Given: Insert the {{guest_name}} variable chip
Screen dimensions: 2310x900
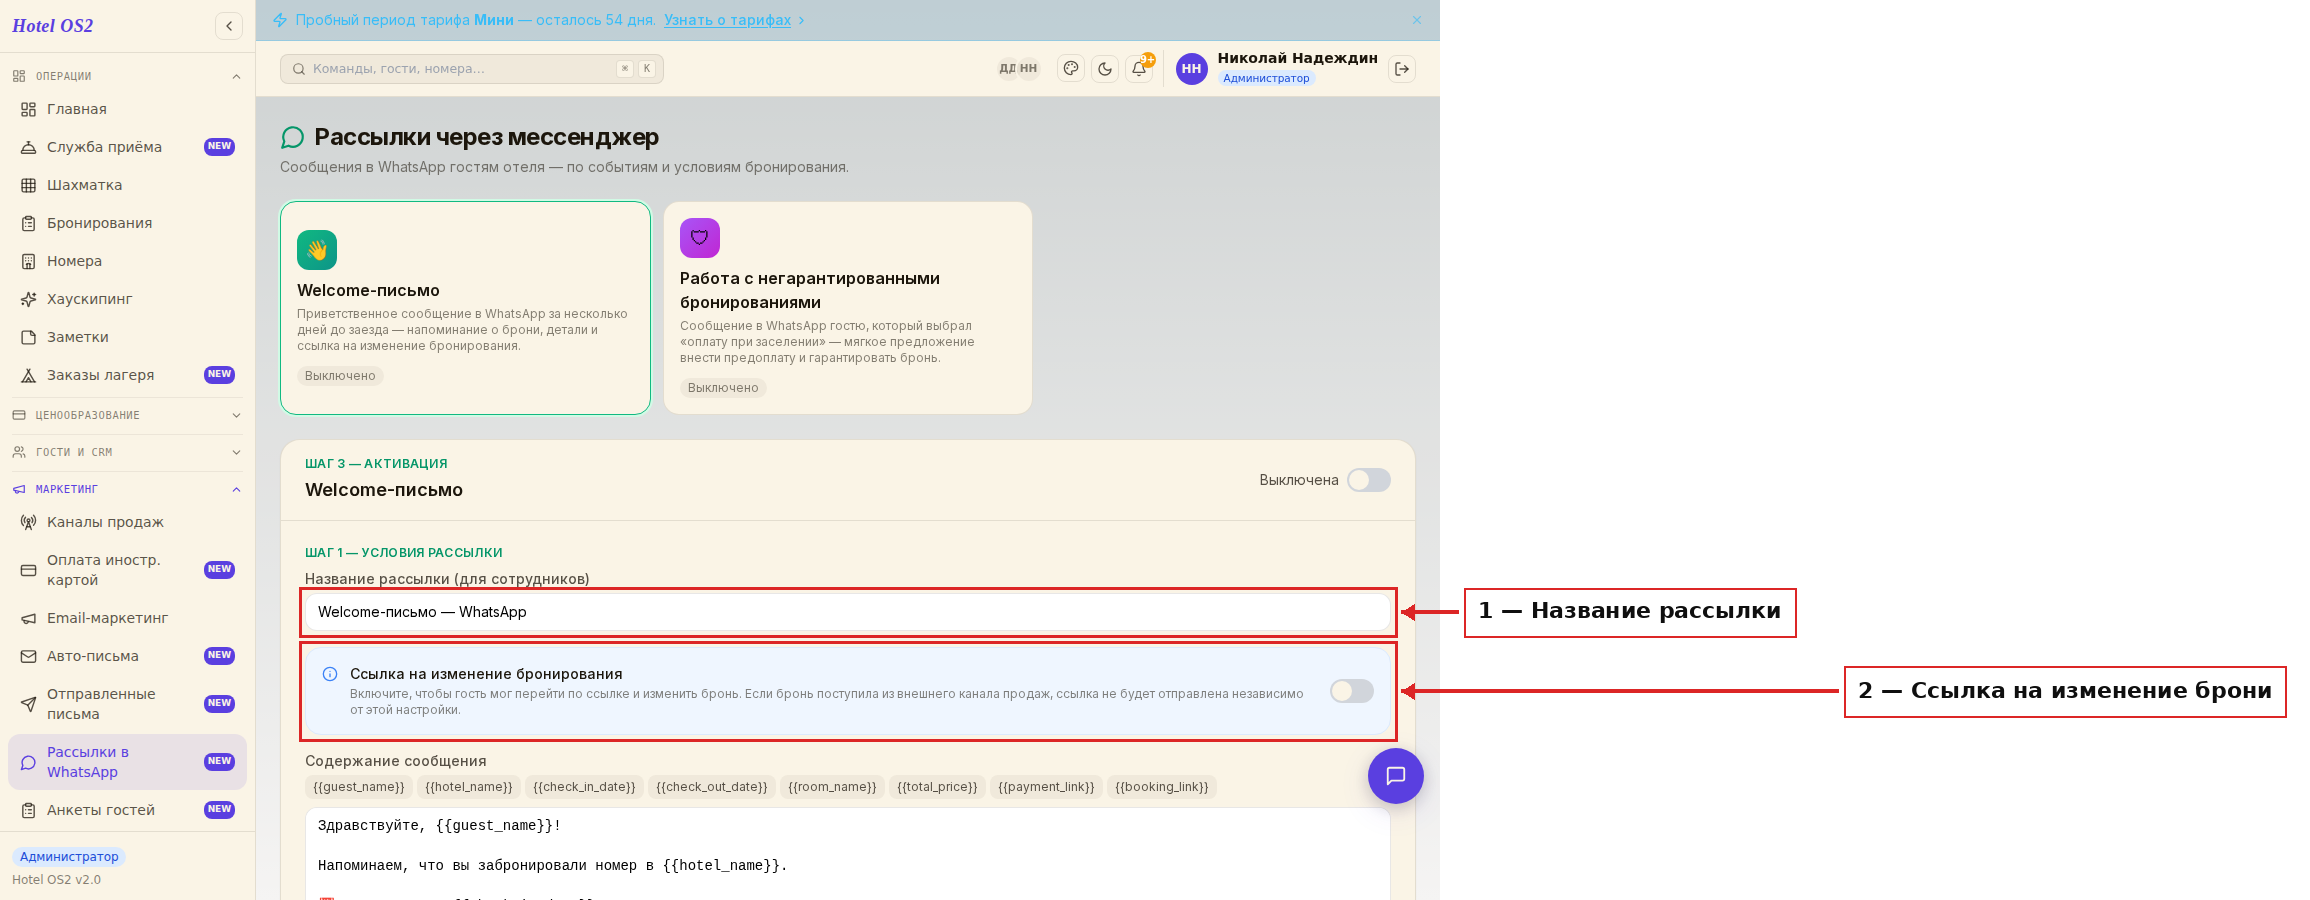Looking at the screenshot, I should click(x=359, y=787).
